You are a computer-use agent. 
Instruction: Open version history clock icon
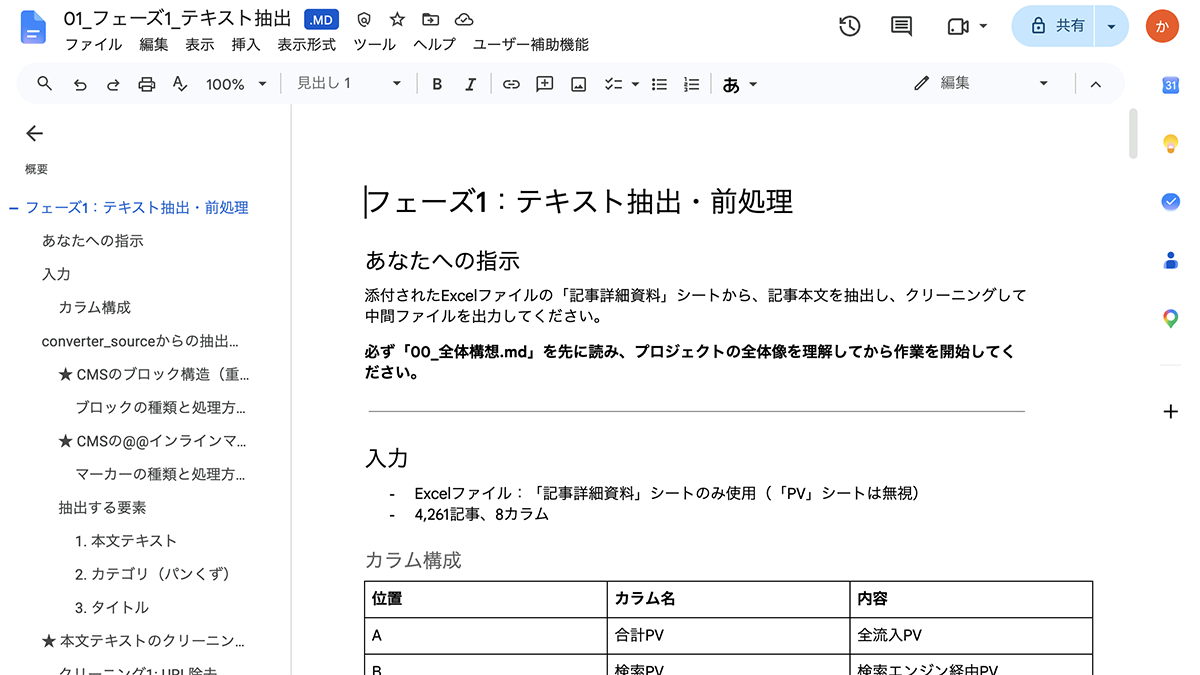click(849, 26)
